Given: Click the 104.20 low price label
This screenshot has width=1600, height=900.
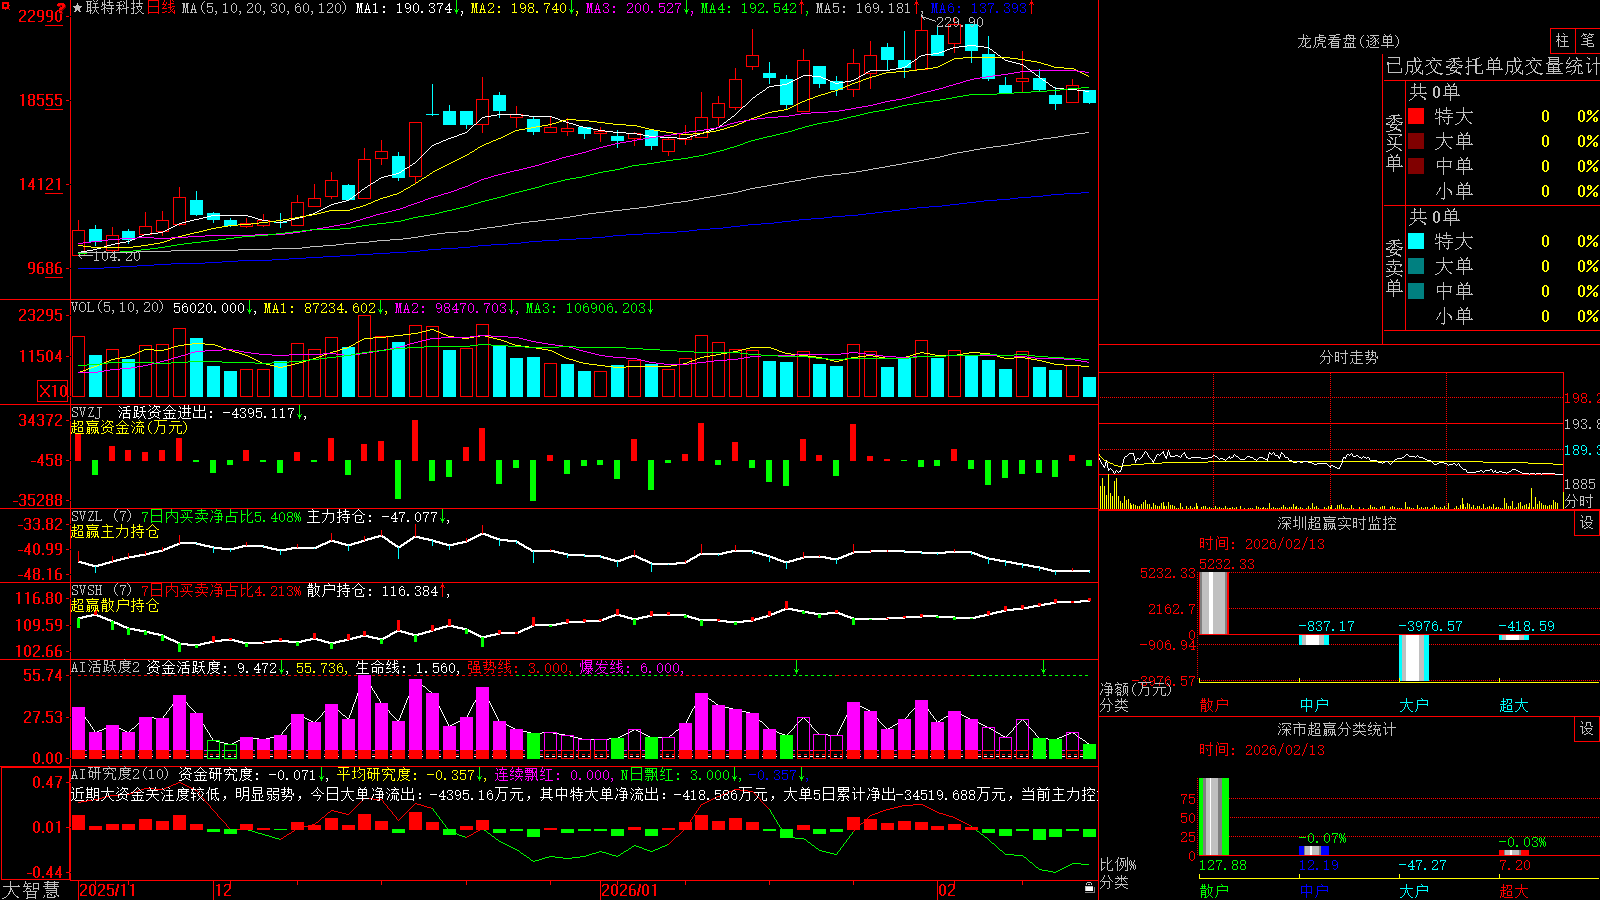Looking at the screenshot, I should (117, 256).
